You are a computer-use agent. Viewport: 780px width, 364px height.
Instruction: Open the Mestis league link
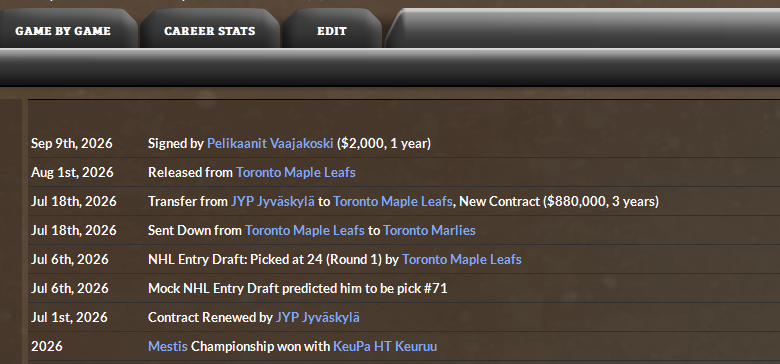point(168,346)
